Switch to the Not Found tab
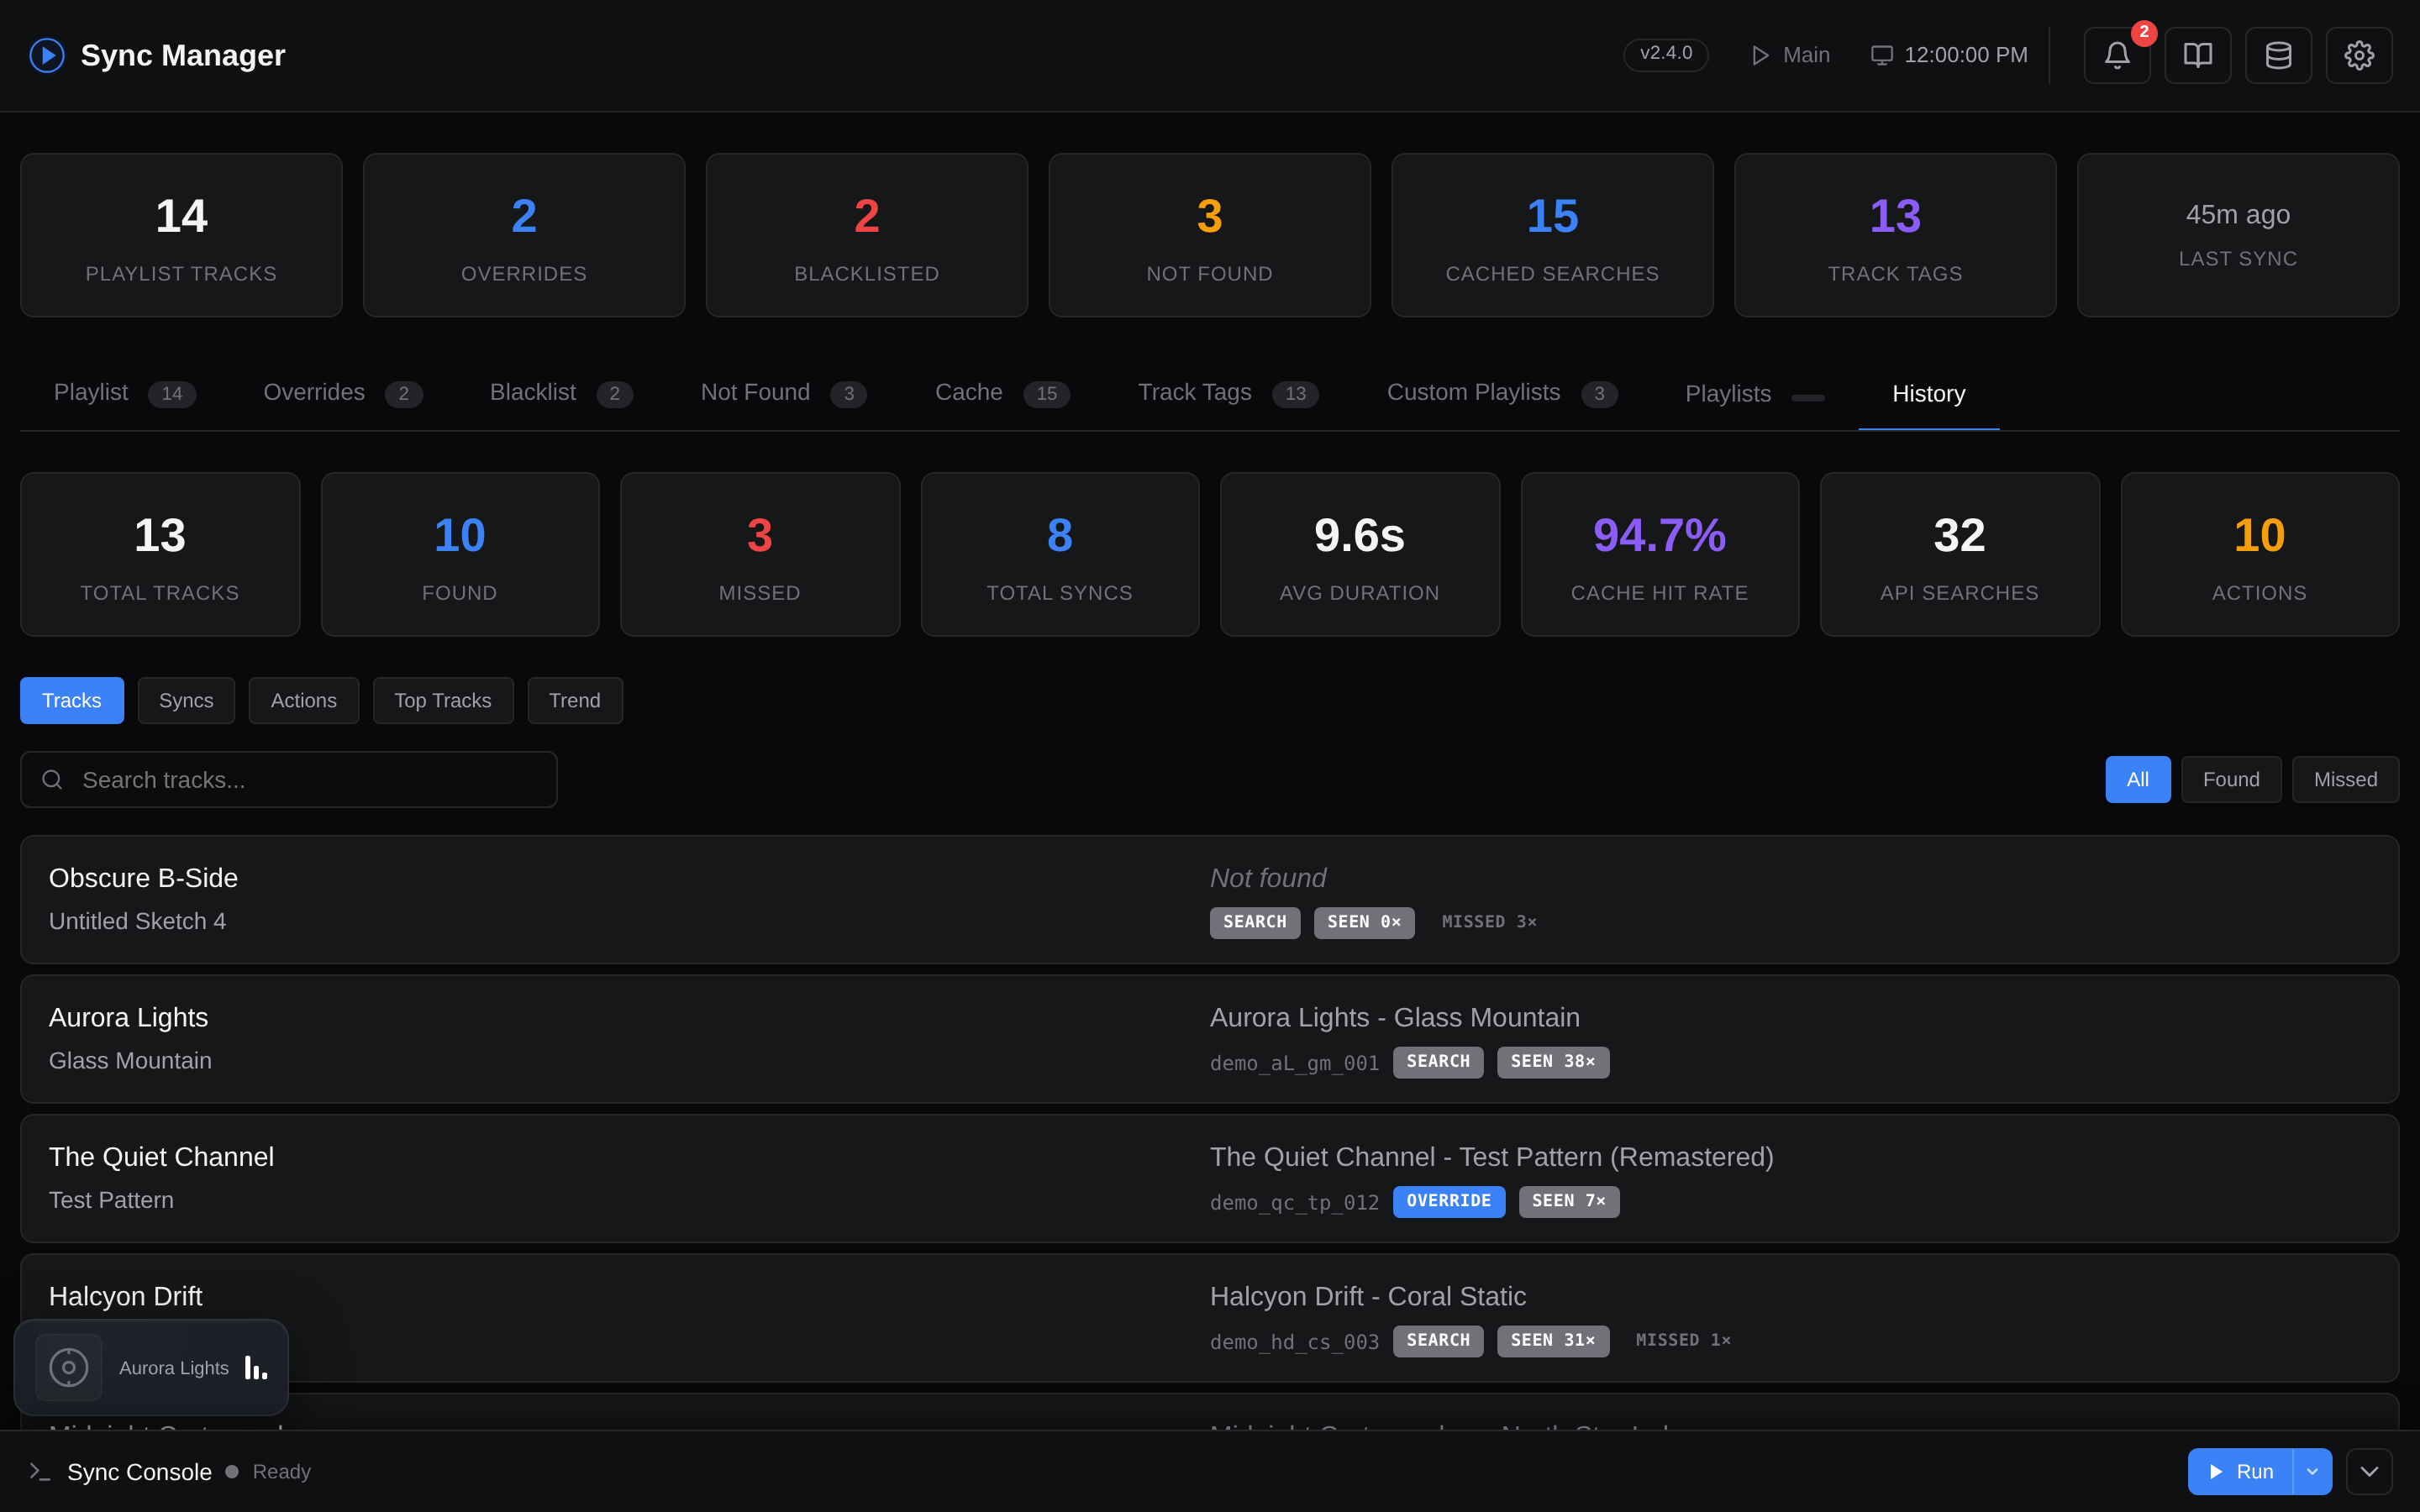This screenshot has height=1512, width=2420. [x=783, y=392]
